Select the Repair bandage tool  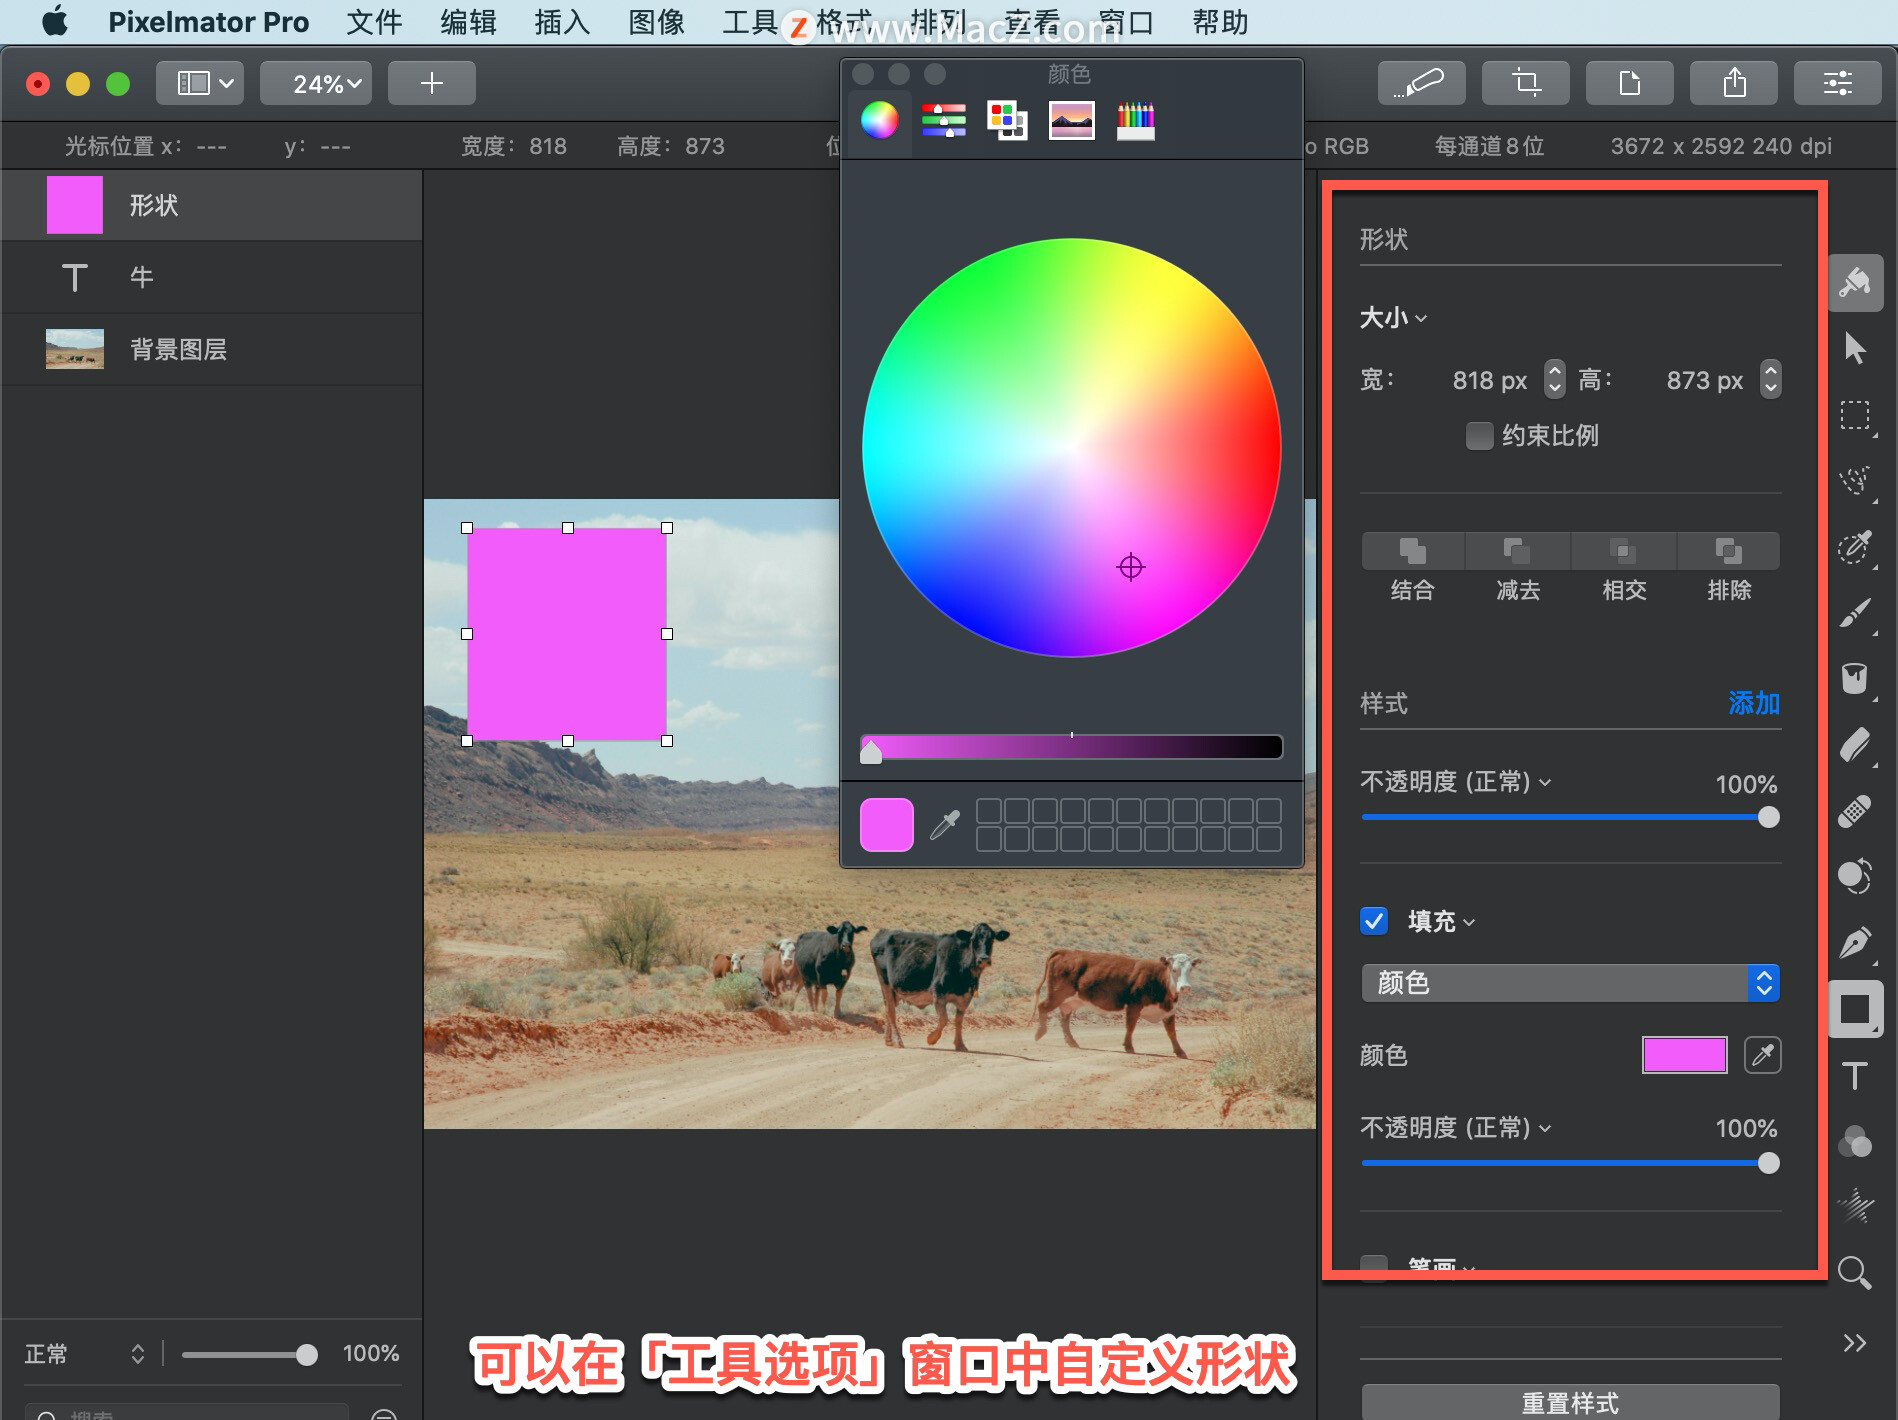point(1855,811)
